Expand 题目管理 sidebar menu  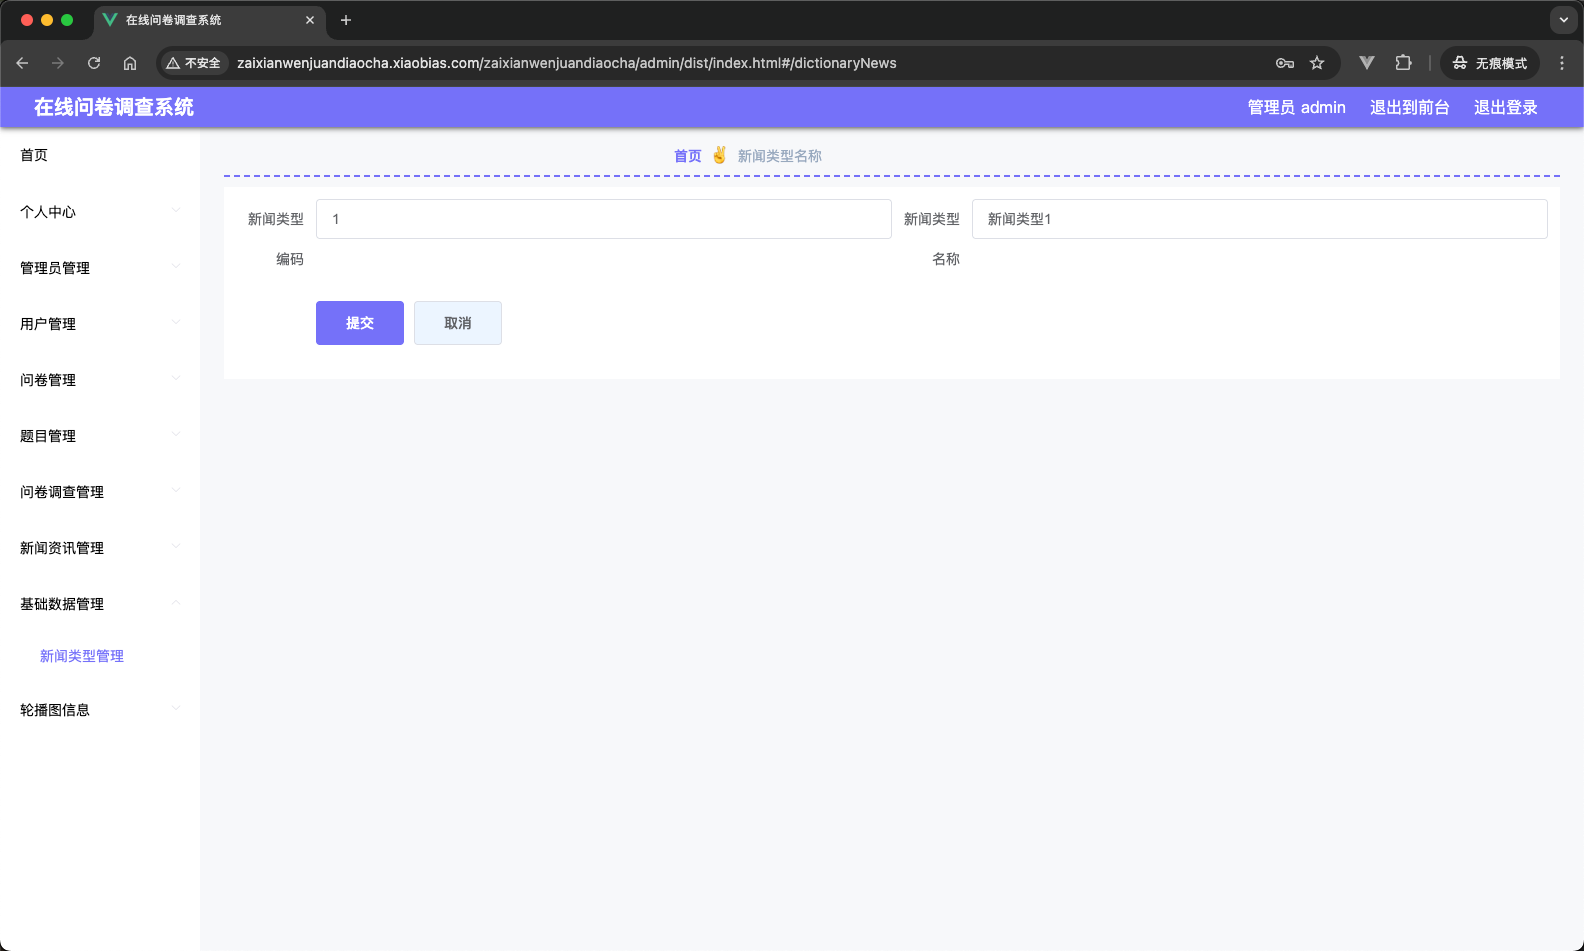click(x=100, y=435)
